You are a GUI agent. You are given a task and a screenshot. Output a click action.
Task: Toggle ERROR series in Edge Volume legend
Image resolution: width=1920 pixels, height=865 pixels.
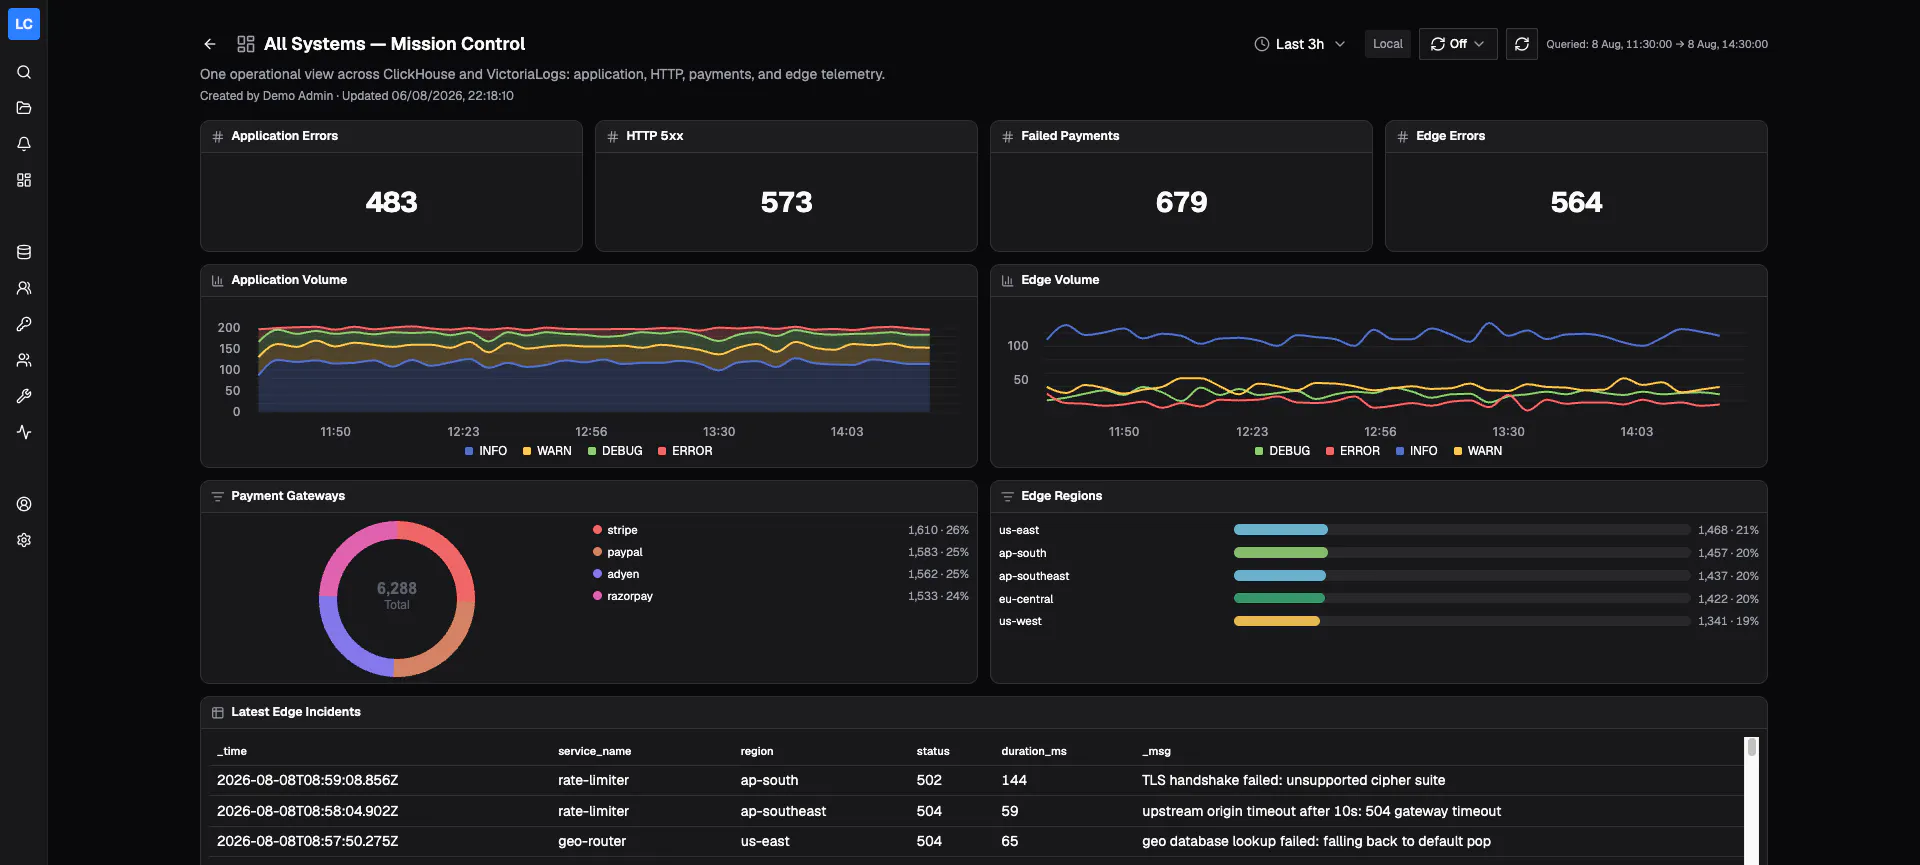click(x=1353, y=451)
